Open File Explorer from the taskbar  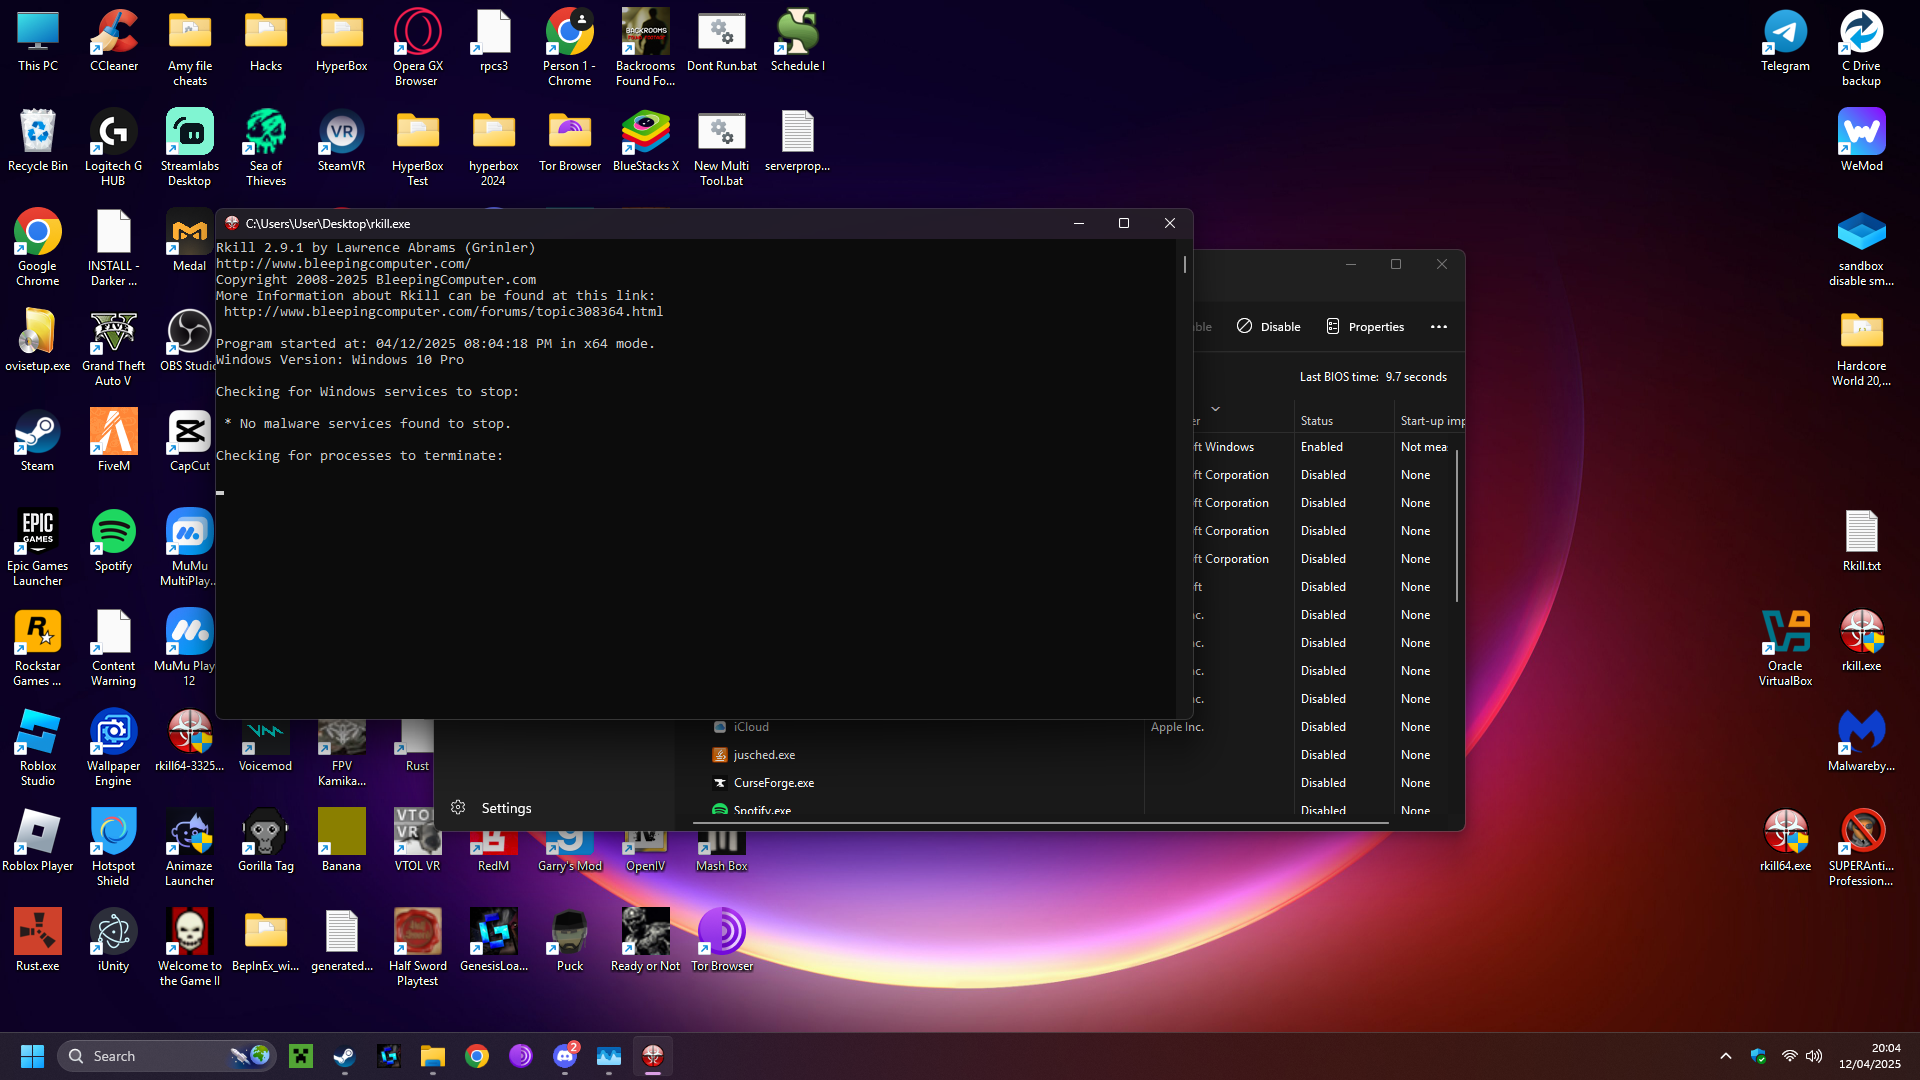click(x=433, y=1056)
